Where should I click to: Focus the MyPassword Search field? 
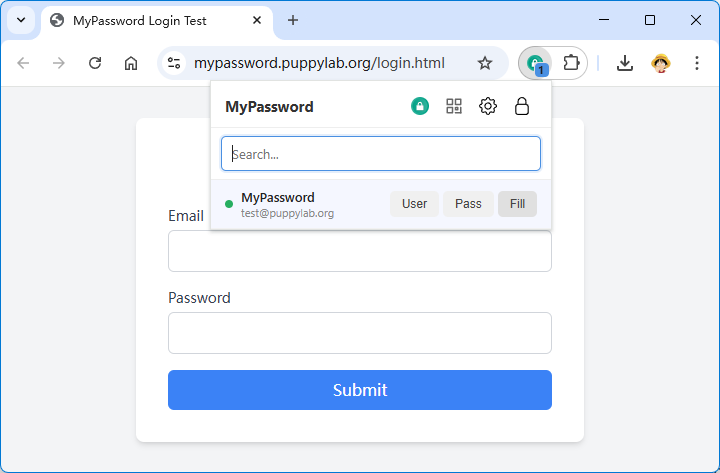[381, 154]
